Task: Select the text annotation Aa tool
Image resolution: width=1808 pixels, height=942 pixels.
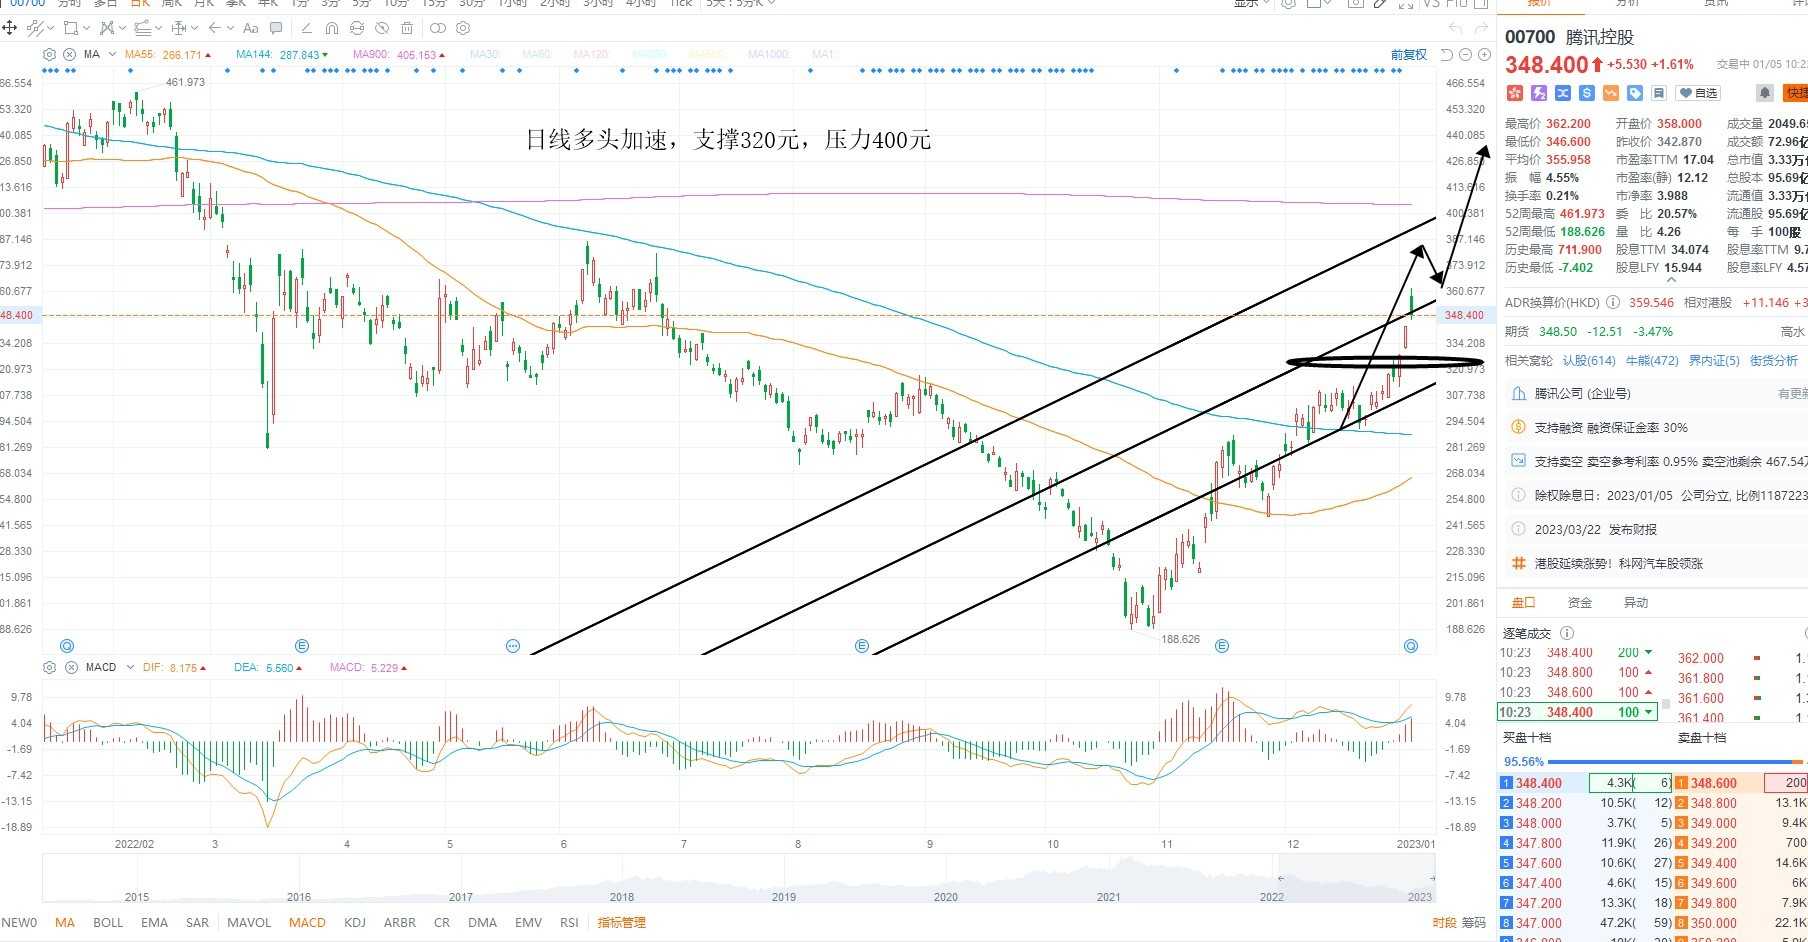Action: tap(251, 28)
